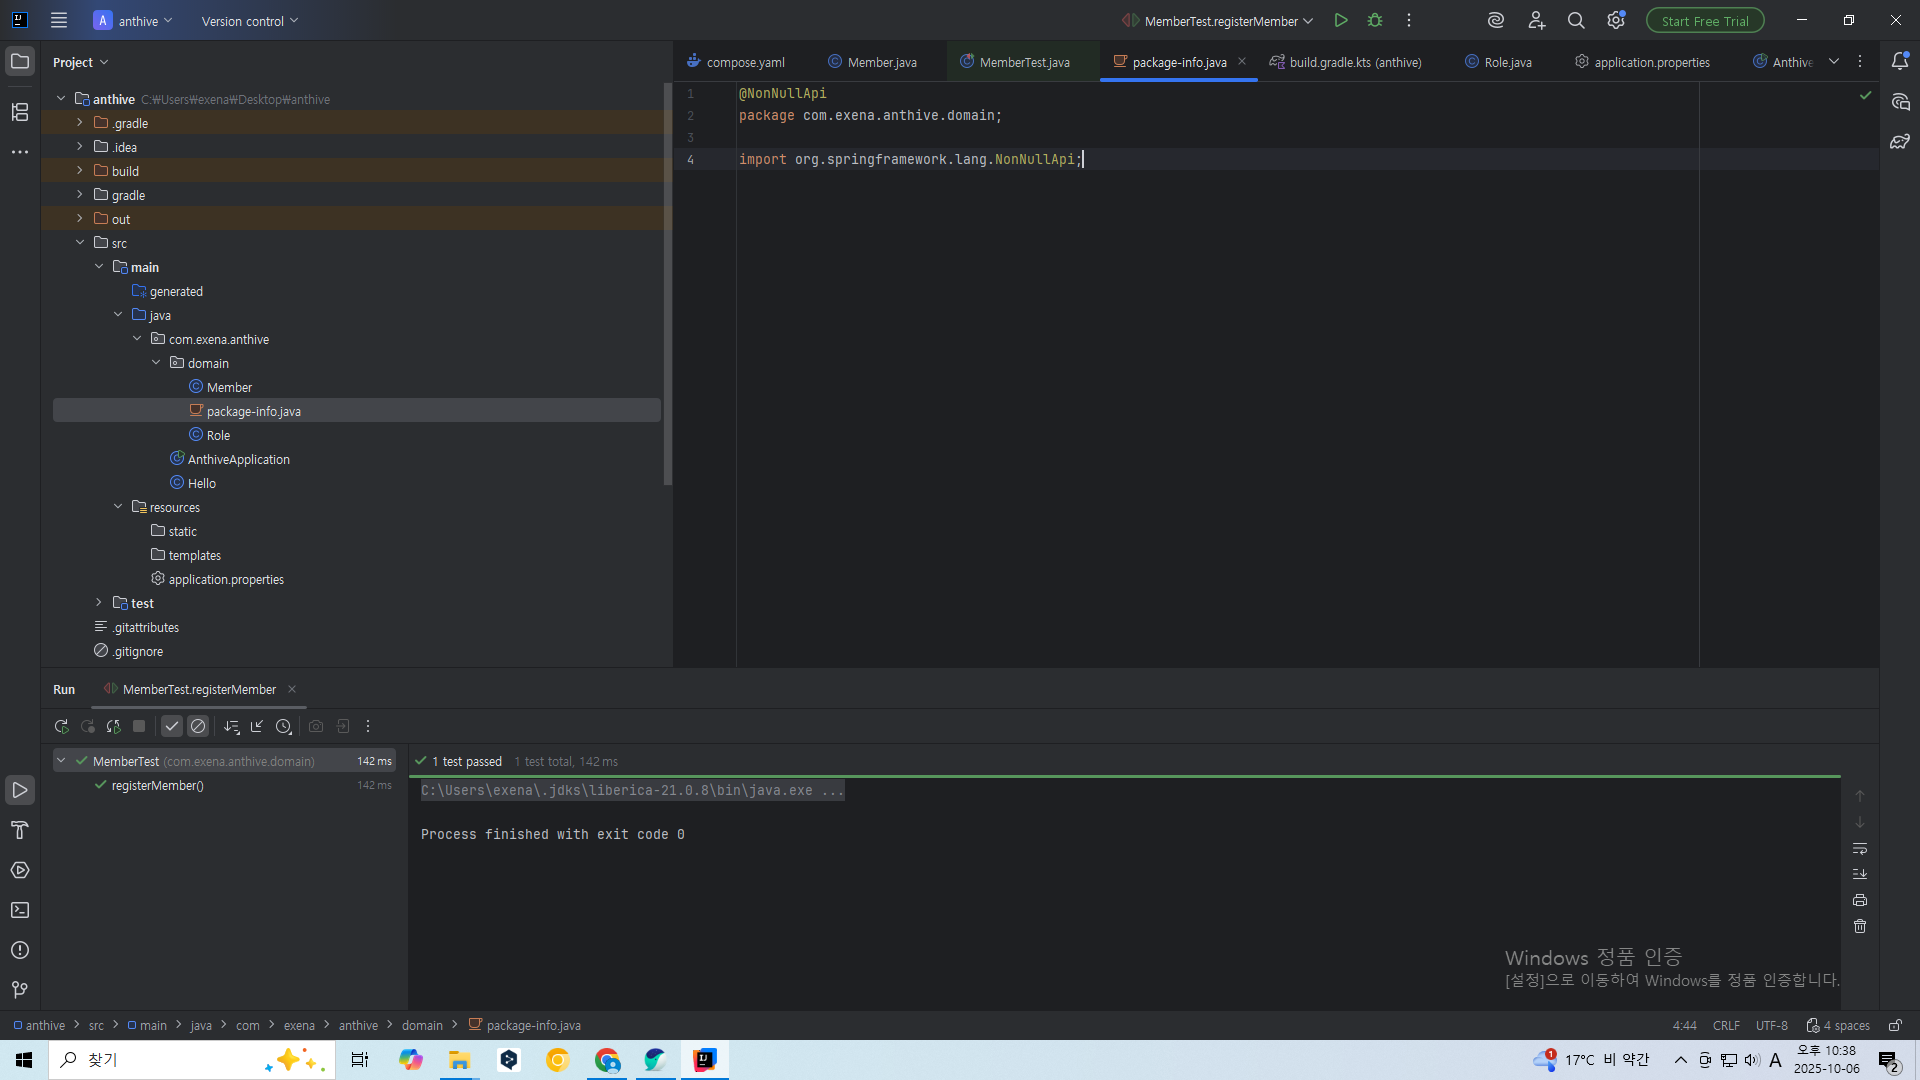
Task: Collapse the domain package node
Action: 156,363
